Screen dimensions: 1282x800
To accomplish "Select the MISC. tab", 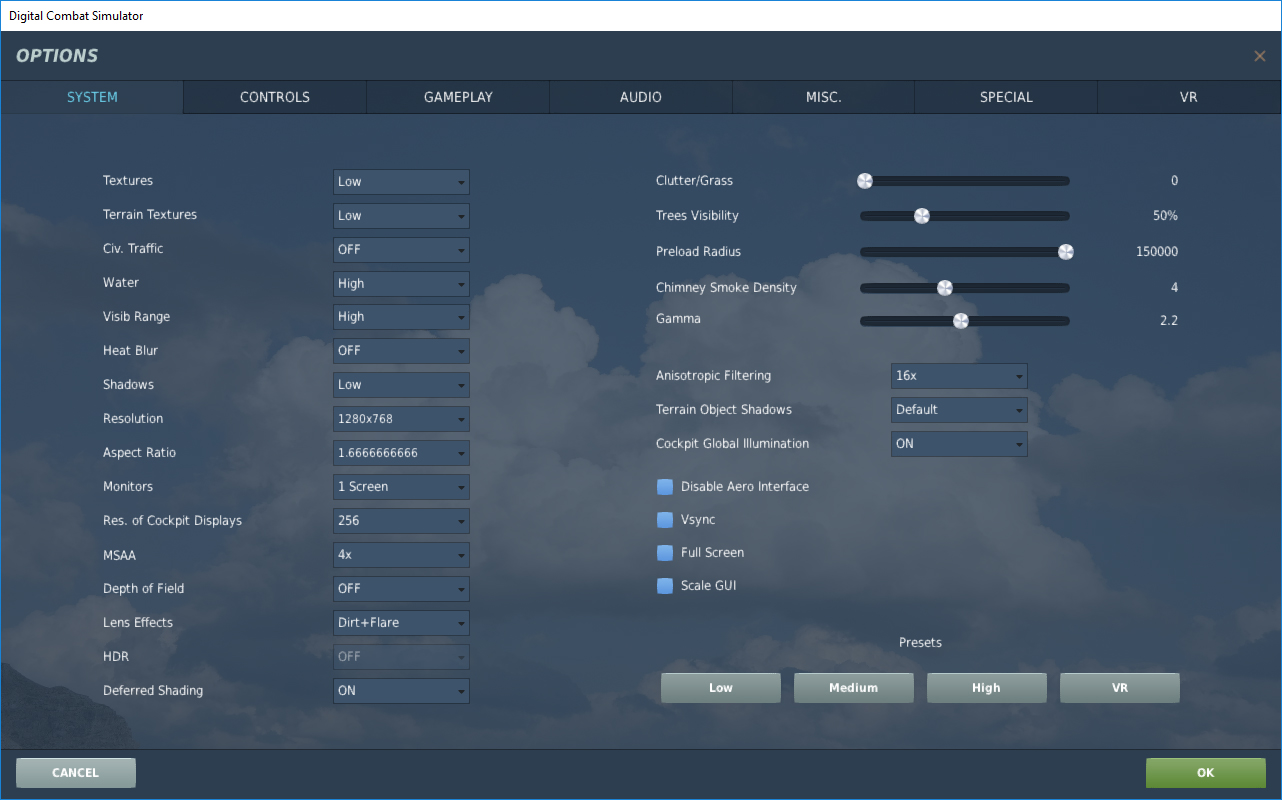I will 824,97.
